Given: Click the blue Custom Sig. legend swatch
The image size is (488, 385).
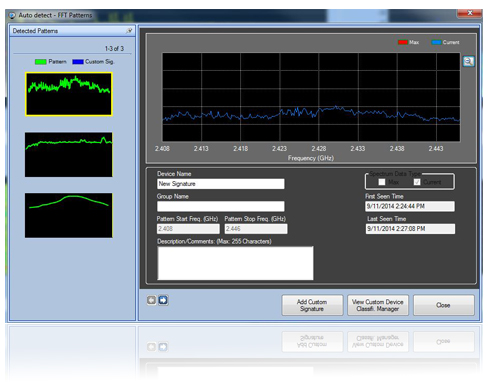Looking at the screenshot, I should point(78,62).
